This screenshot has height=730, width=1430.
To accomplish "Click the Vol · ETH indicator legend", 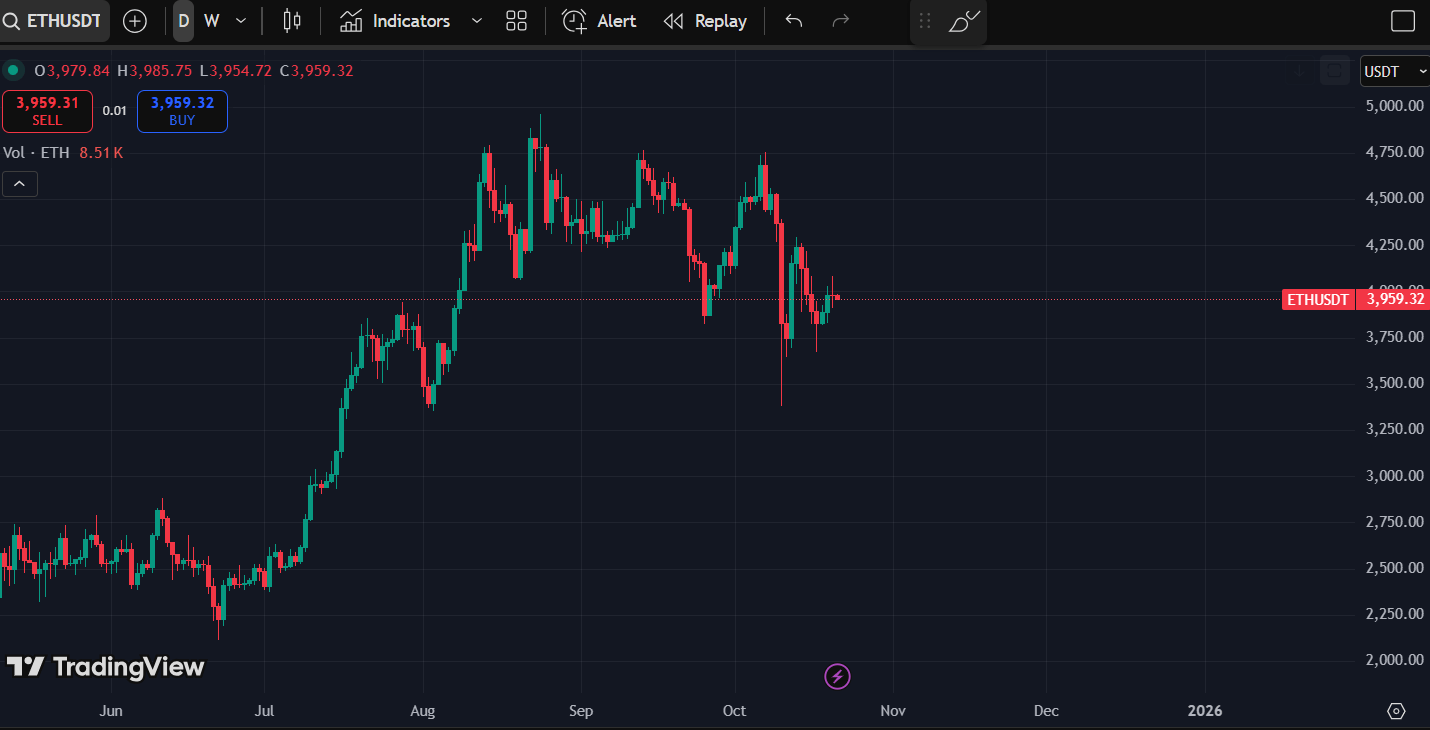I will click(x=36, y=153).
